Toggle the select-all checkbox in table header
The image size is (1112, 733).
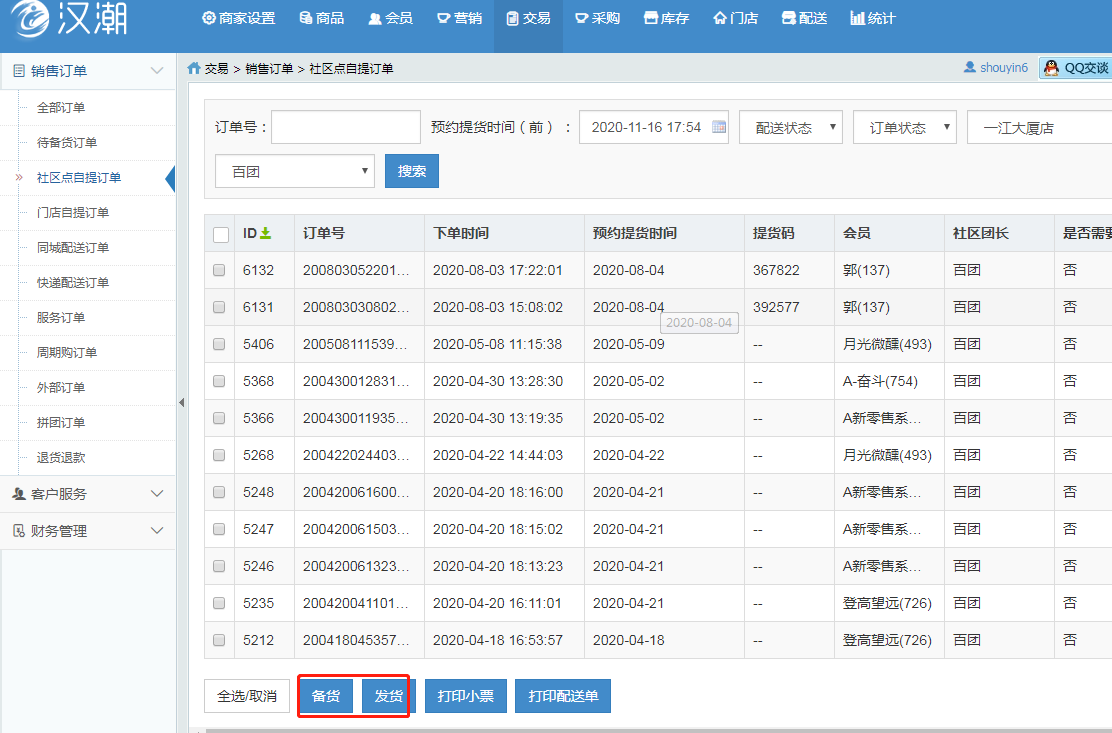(x=221, y=234)
